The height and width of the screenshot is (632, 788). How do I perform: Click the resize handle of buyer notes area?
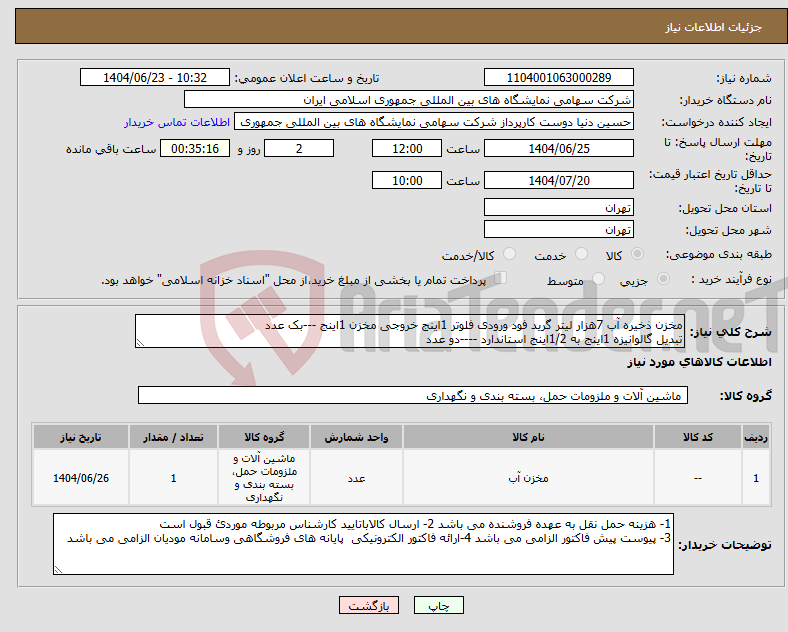[58, 570]
